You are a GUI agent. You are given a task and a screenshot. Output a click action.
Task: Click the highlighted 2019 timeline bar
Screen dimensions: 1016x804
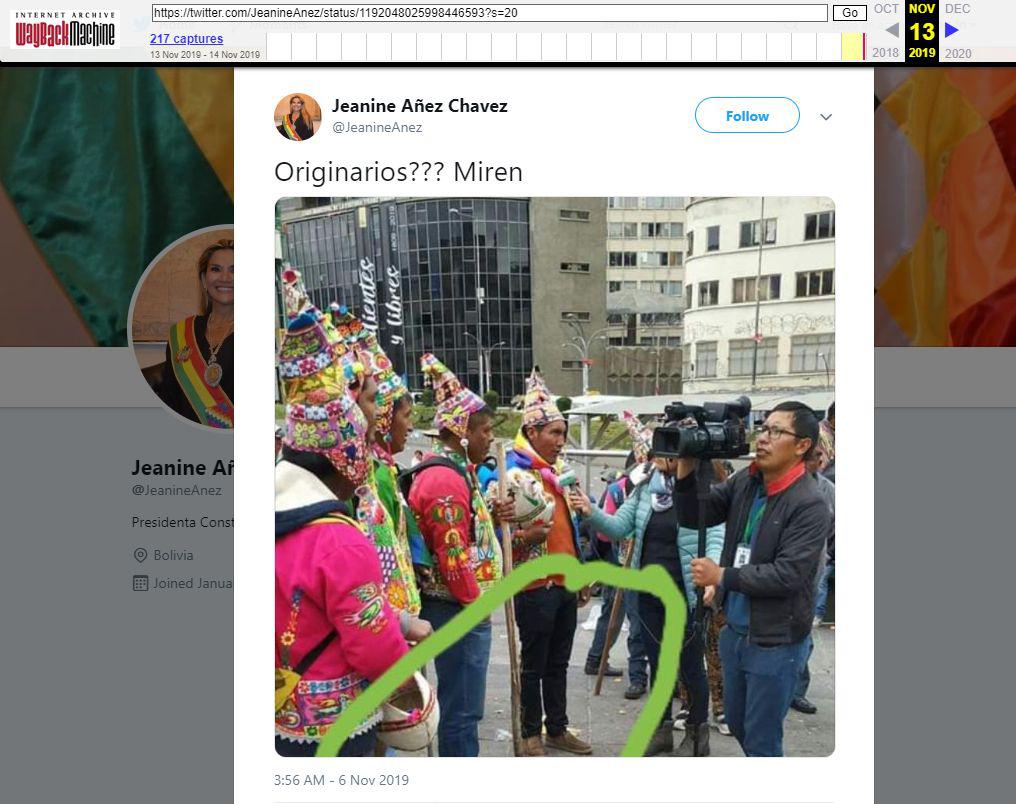pos(853,47)
